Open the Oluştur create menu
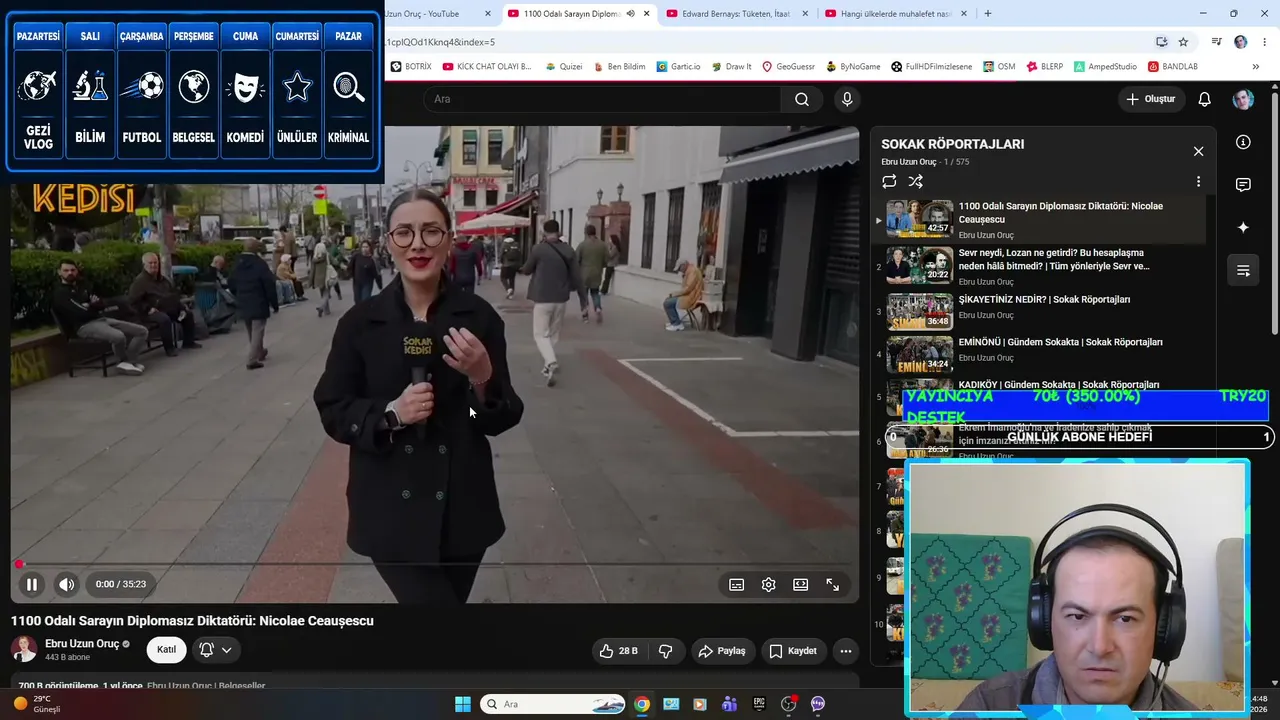The image size is (1280, 720). [x=1150, y=99]
